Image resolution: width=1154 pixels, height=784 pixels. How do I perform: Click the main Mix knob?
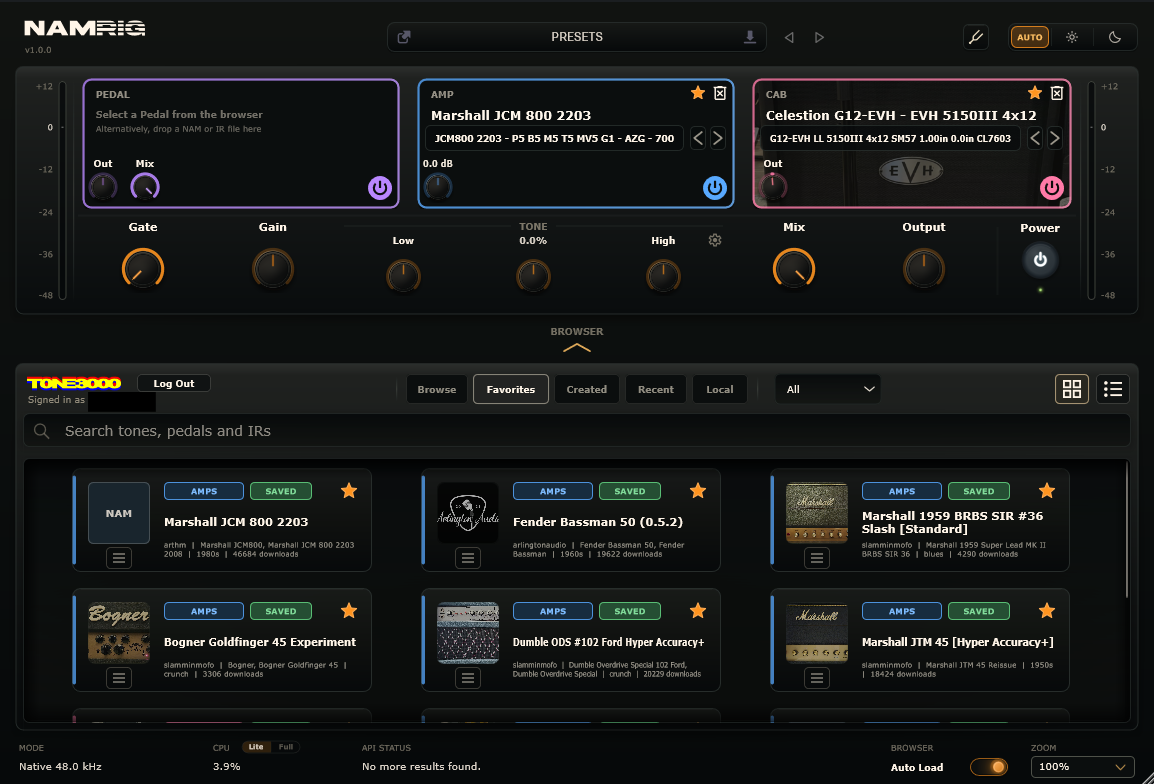[793, 269]
